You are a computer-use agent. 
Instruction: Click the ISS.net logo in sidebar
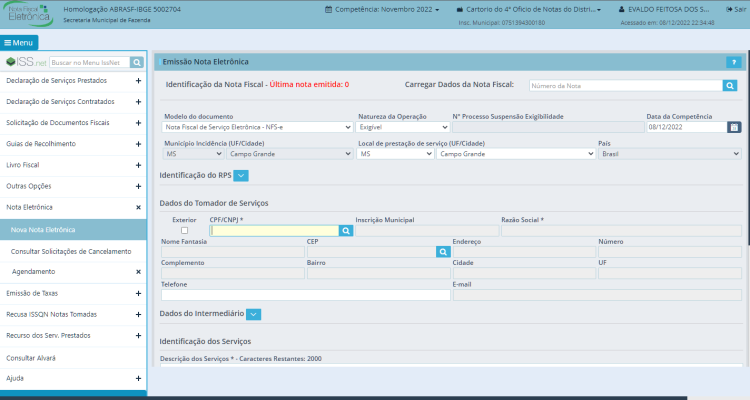tap(26, 62)
